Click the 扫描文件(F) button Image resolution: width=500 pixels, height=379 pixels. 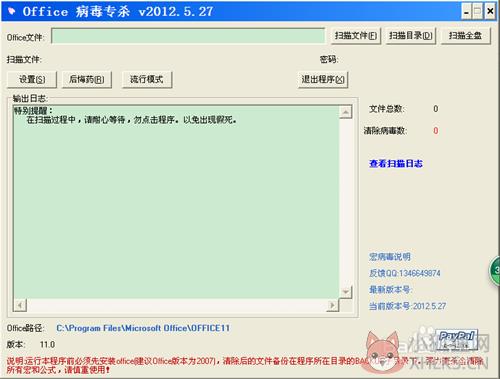point(356,36)
